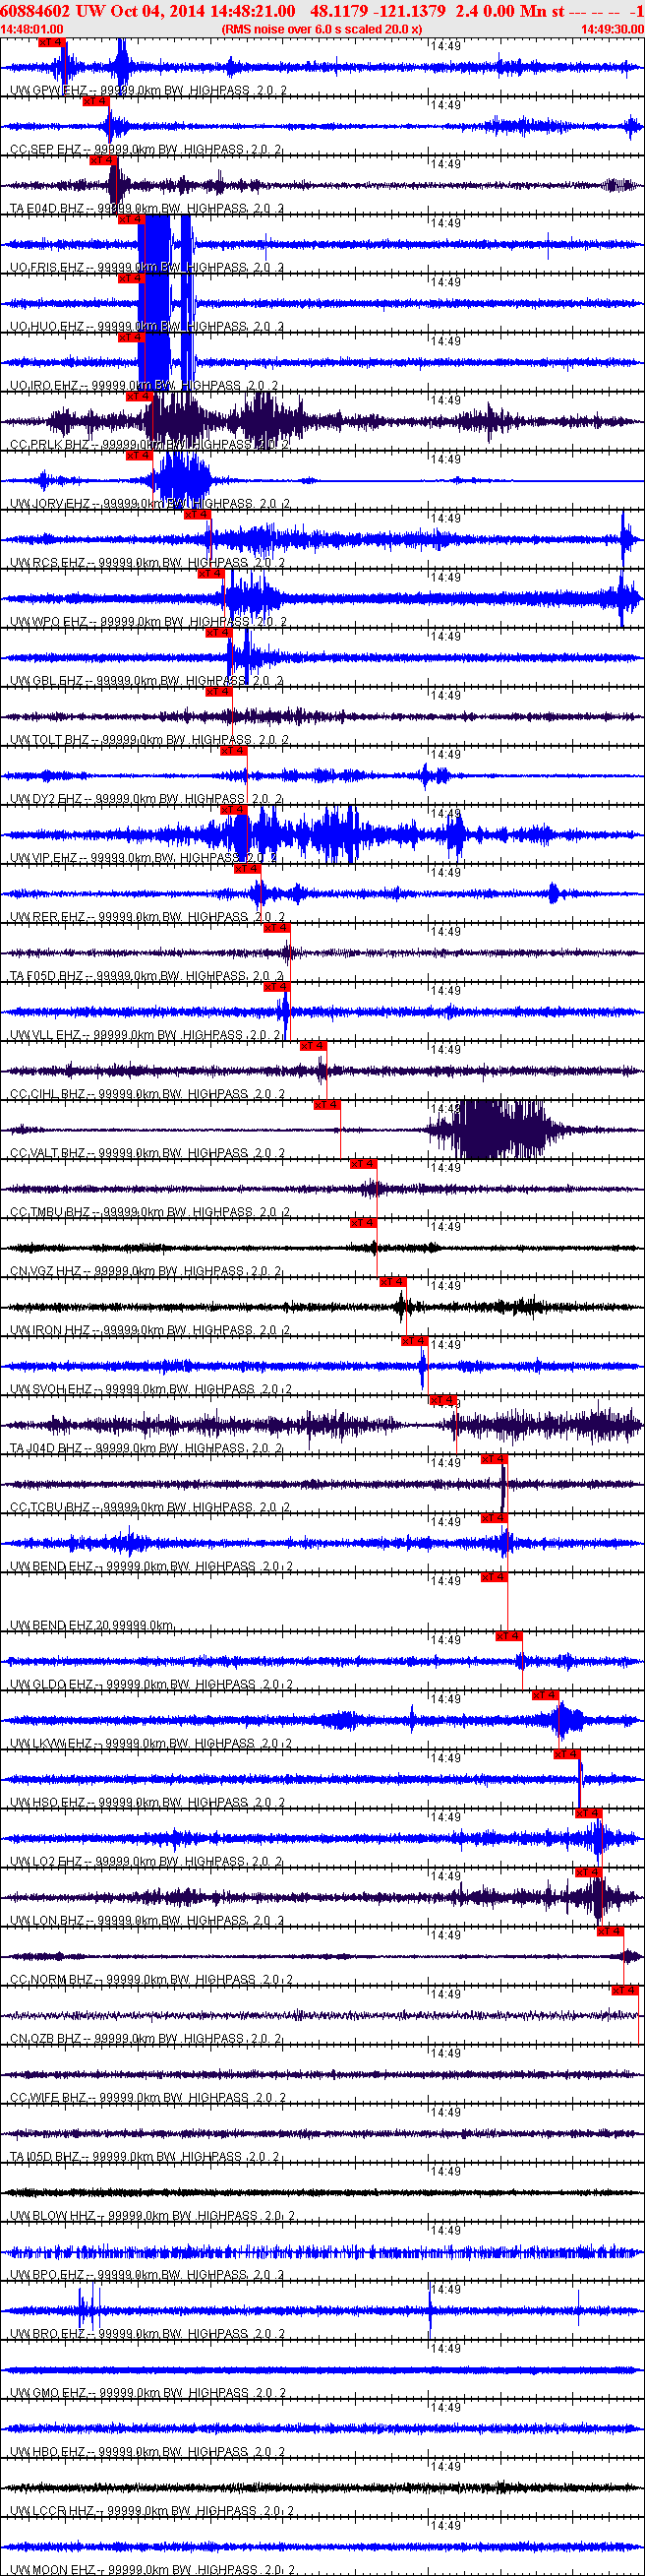This screenshot has height=2576, width=645.
Task: Select the CN.VGZ.HHZ station label
Action: pyautogui.click(x=146, y=1271)
